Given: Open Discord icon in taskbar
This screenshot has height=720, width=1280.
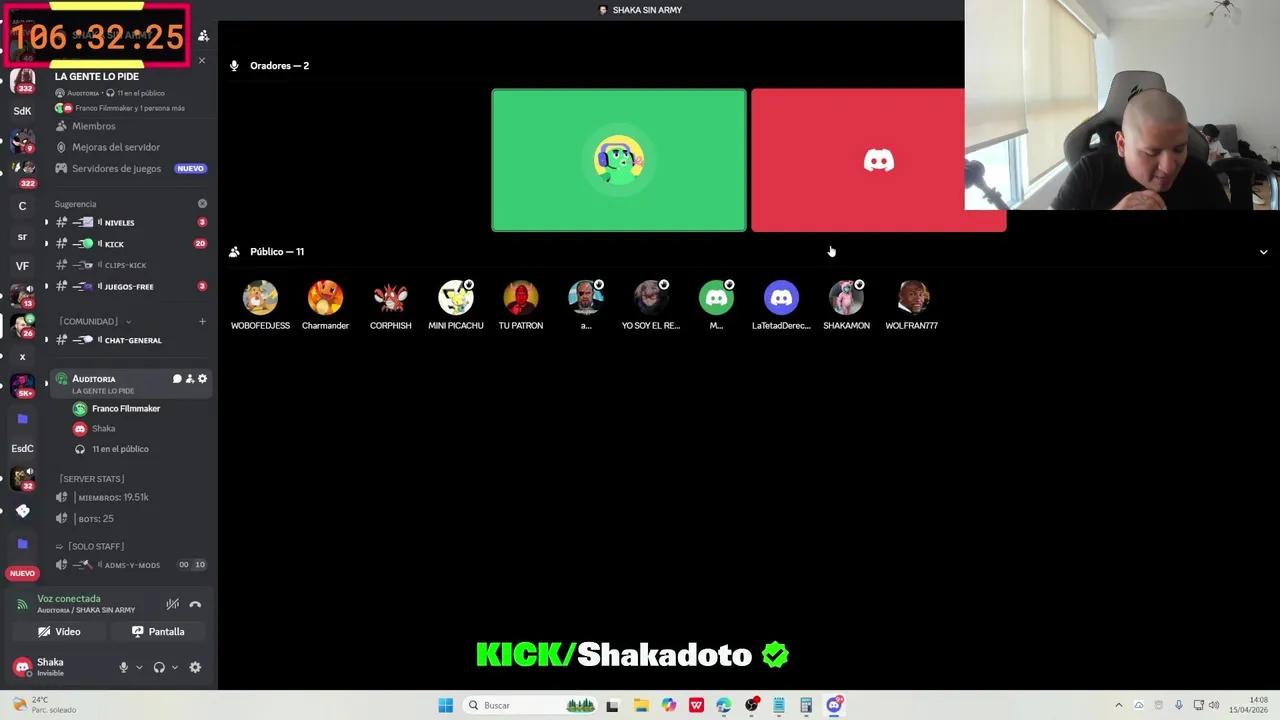Looking at the screenshot, I should point(834,705).
